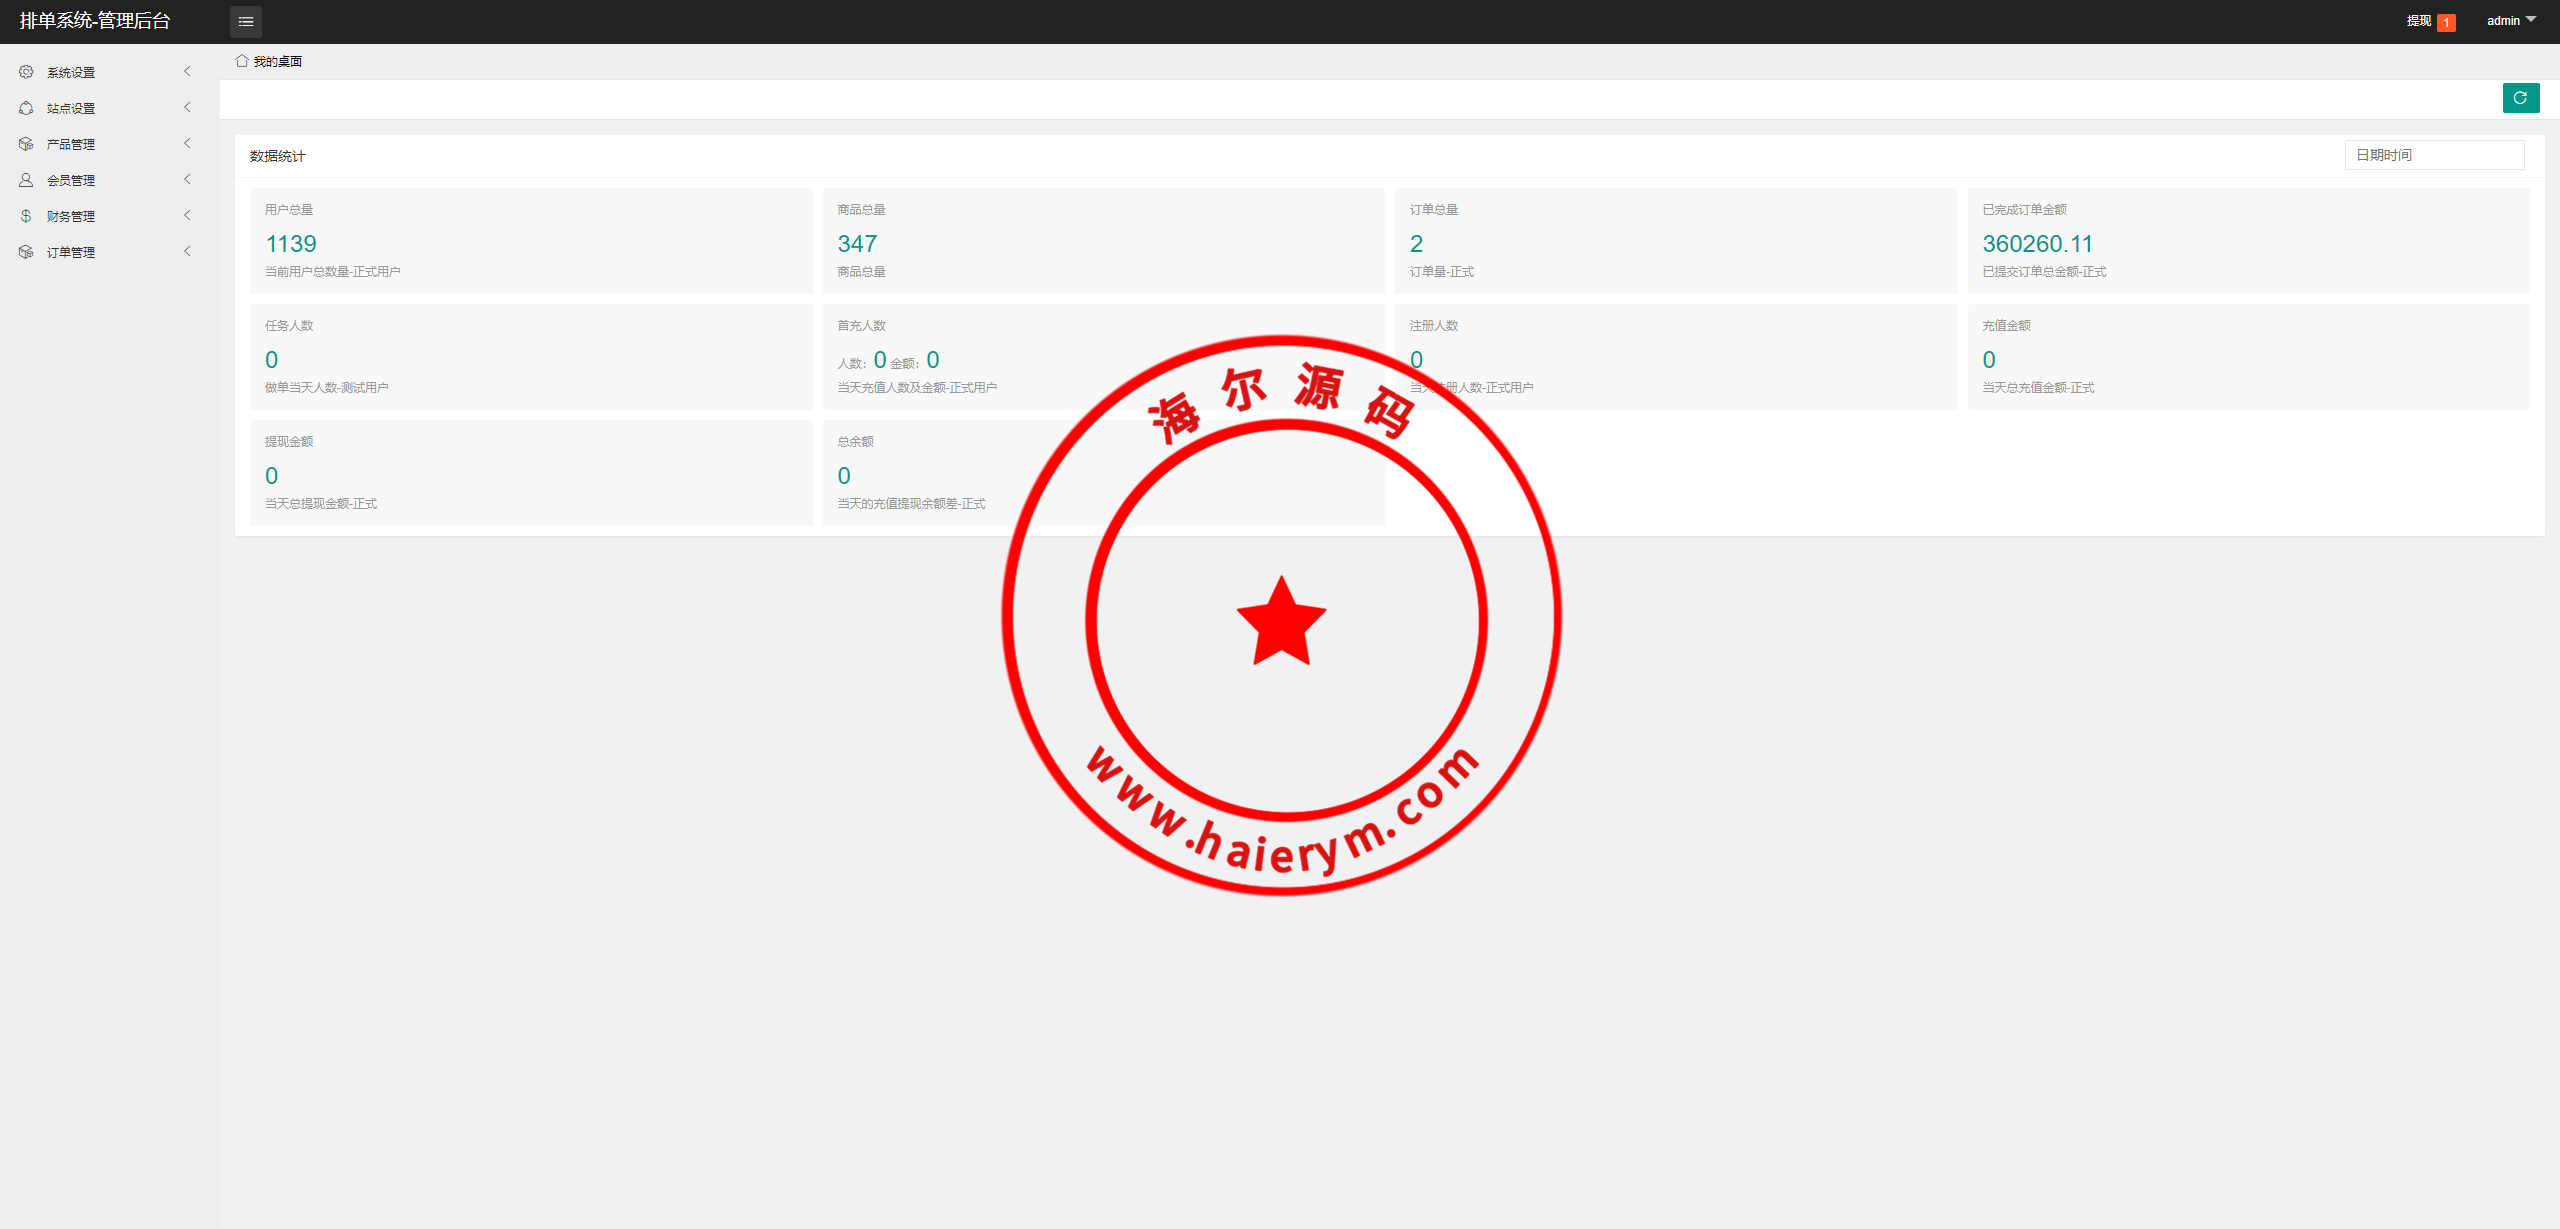This screenshot has width=2560, height=1229.
Task: Click the dollar icon for 财务管理
Action: point(26,216)
